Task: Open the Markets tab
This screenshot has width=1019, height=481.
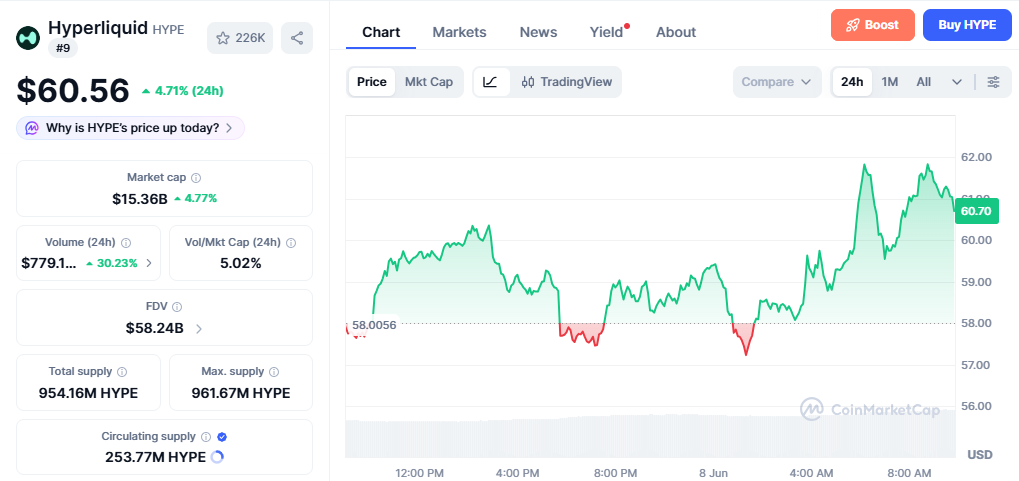Action: point(459,32)
